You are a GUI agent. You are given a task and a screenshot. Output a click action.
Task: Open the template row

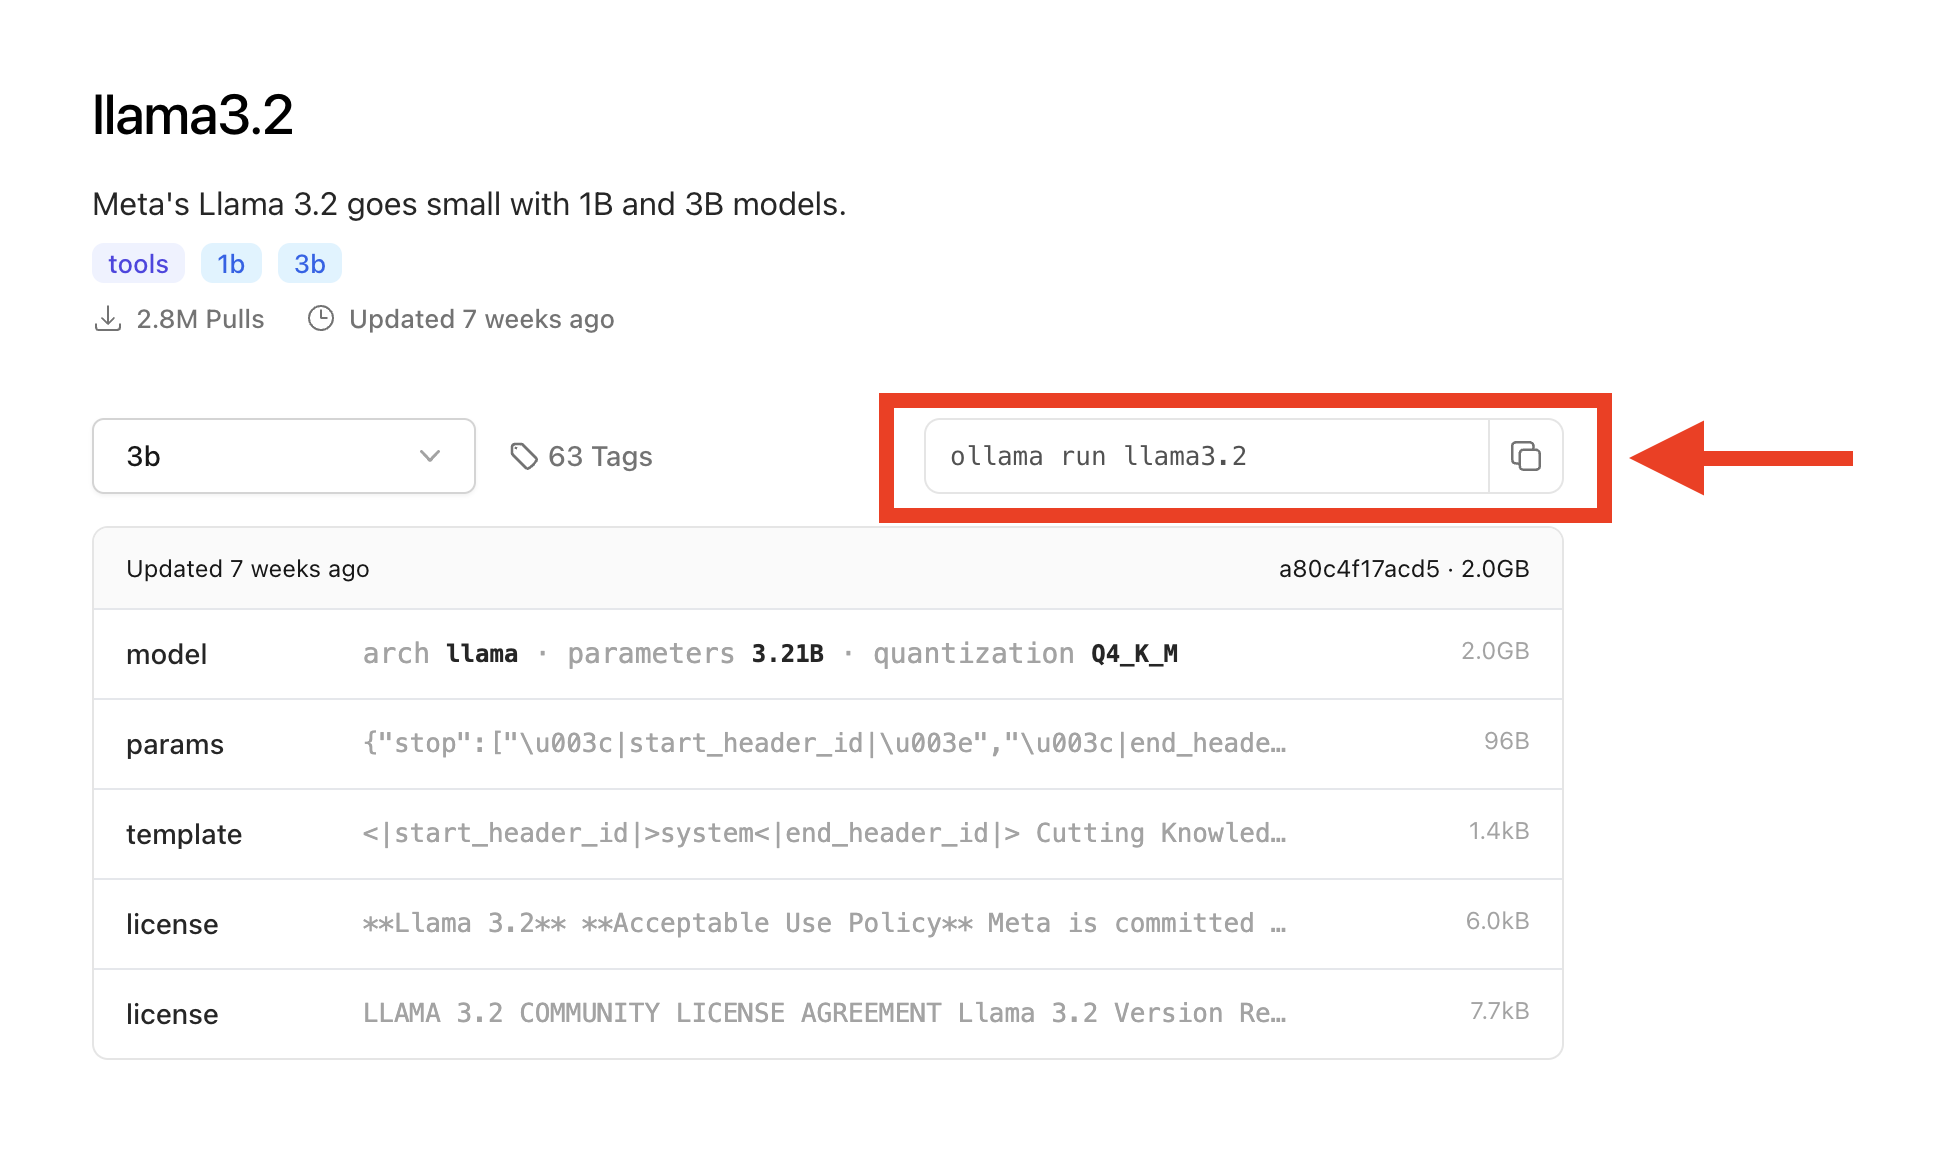[x=828, y=834]
